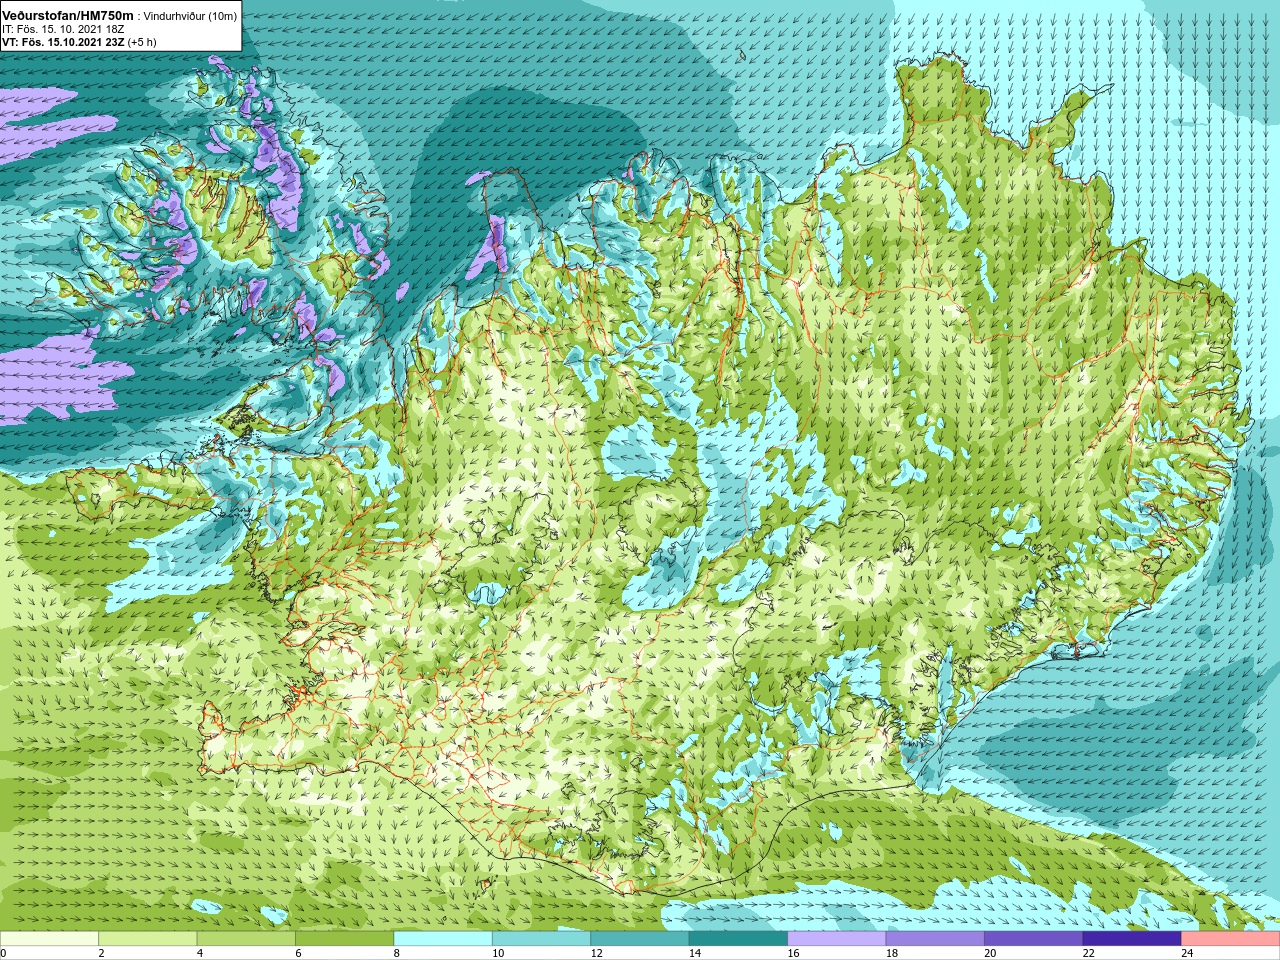Click the violet 20–22 legend swatch
Image resolution: width=1280 pixels, height=960 pixels.
point(1034,939)
